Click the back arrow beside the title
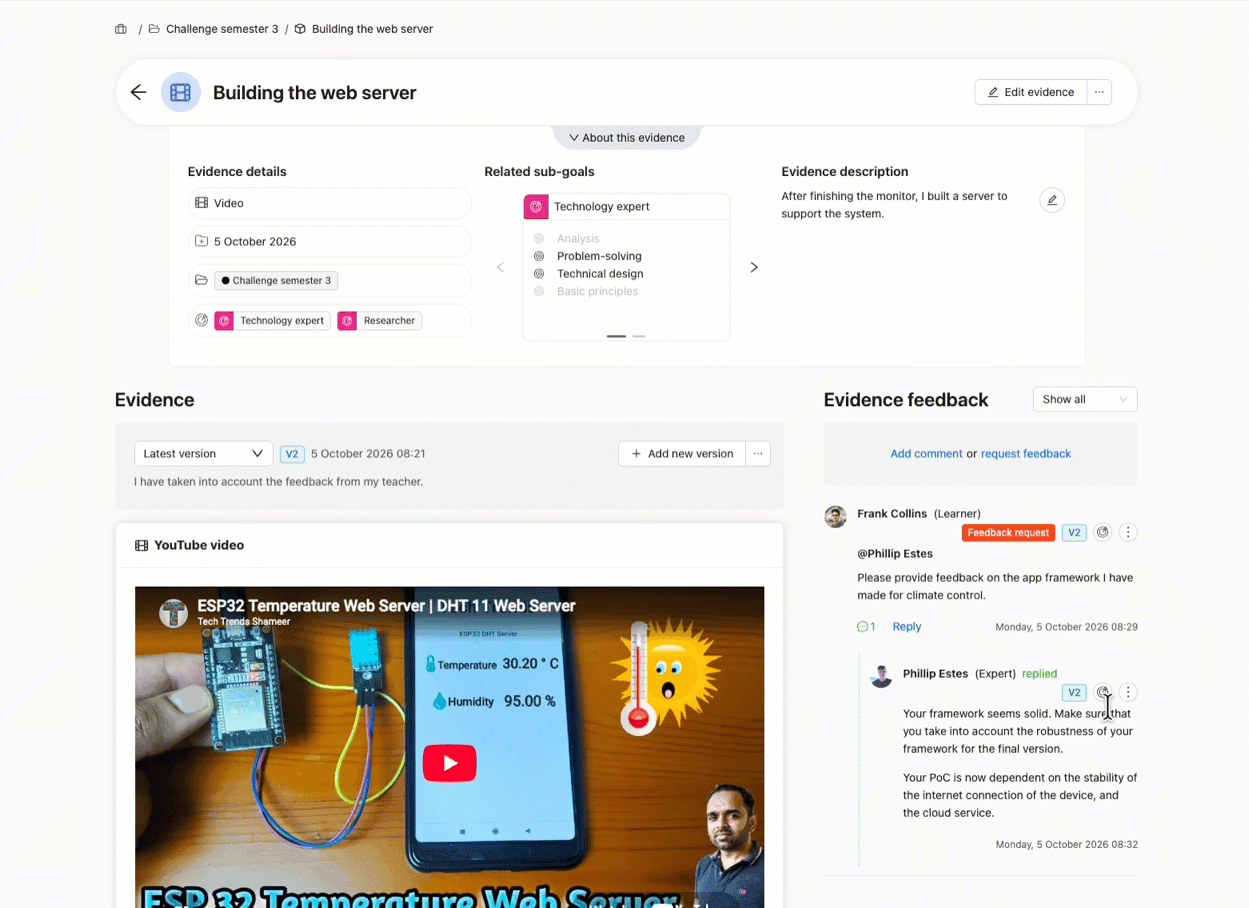Image resolution: width=1249 pixels, height=908 pixels. coord(138,92)
